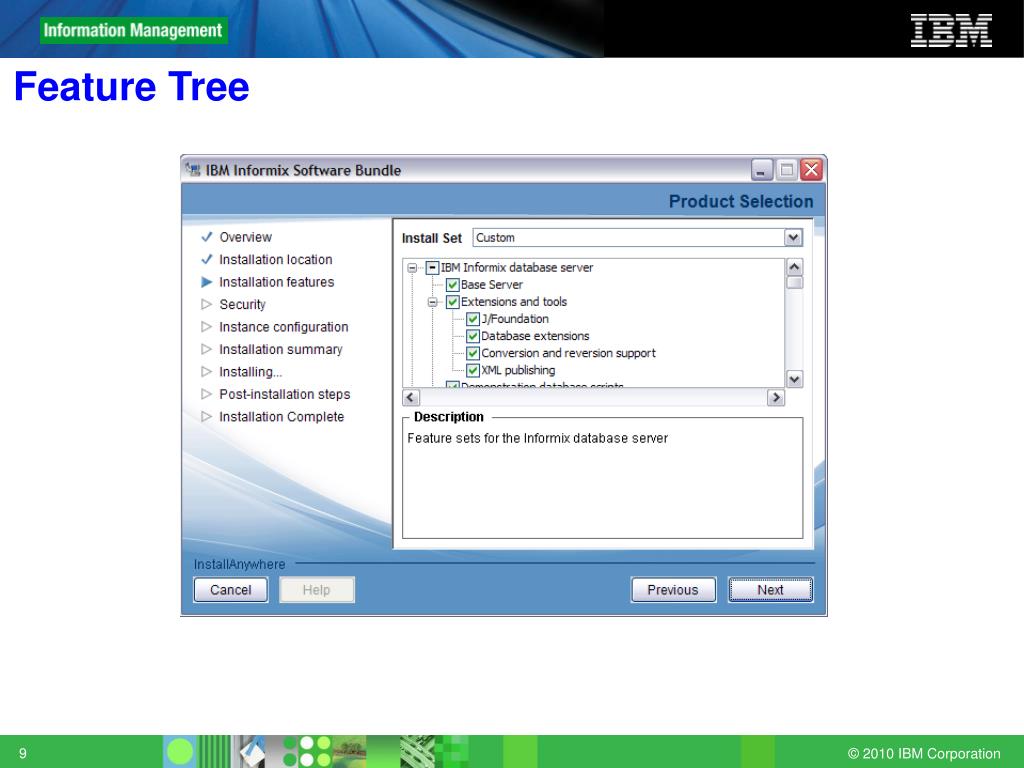1024x768 pixels.
Task: Click the Instance configuration step arrow icon
Action: [x=206, y=327]
